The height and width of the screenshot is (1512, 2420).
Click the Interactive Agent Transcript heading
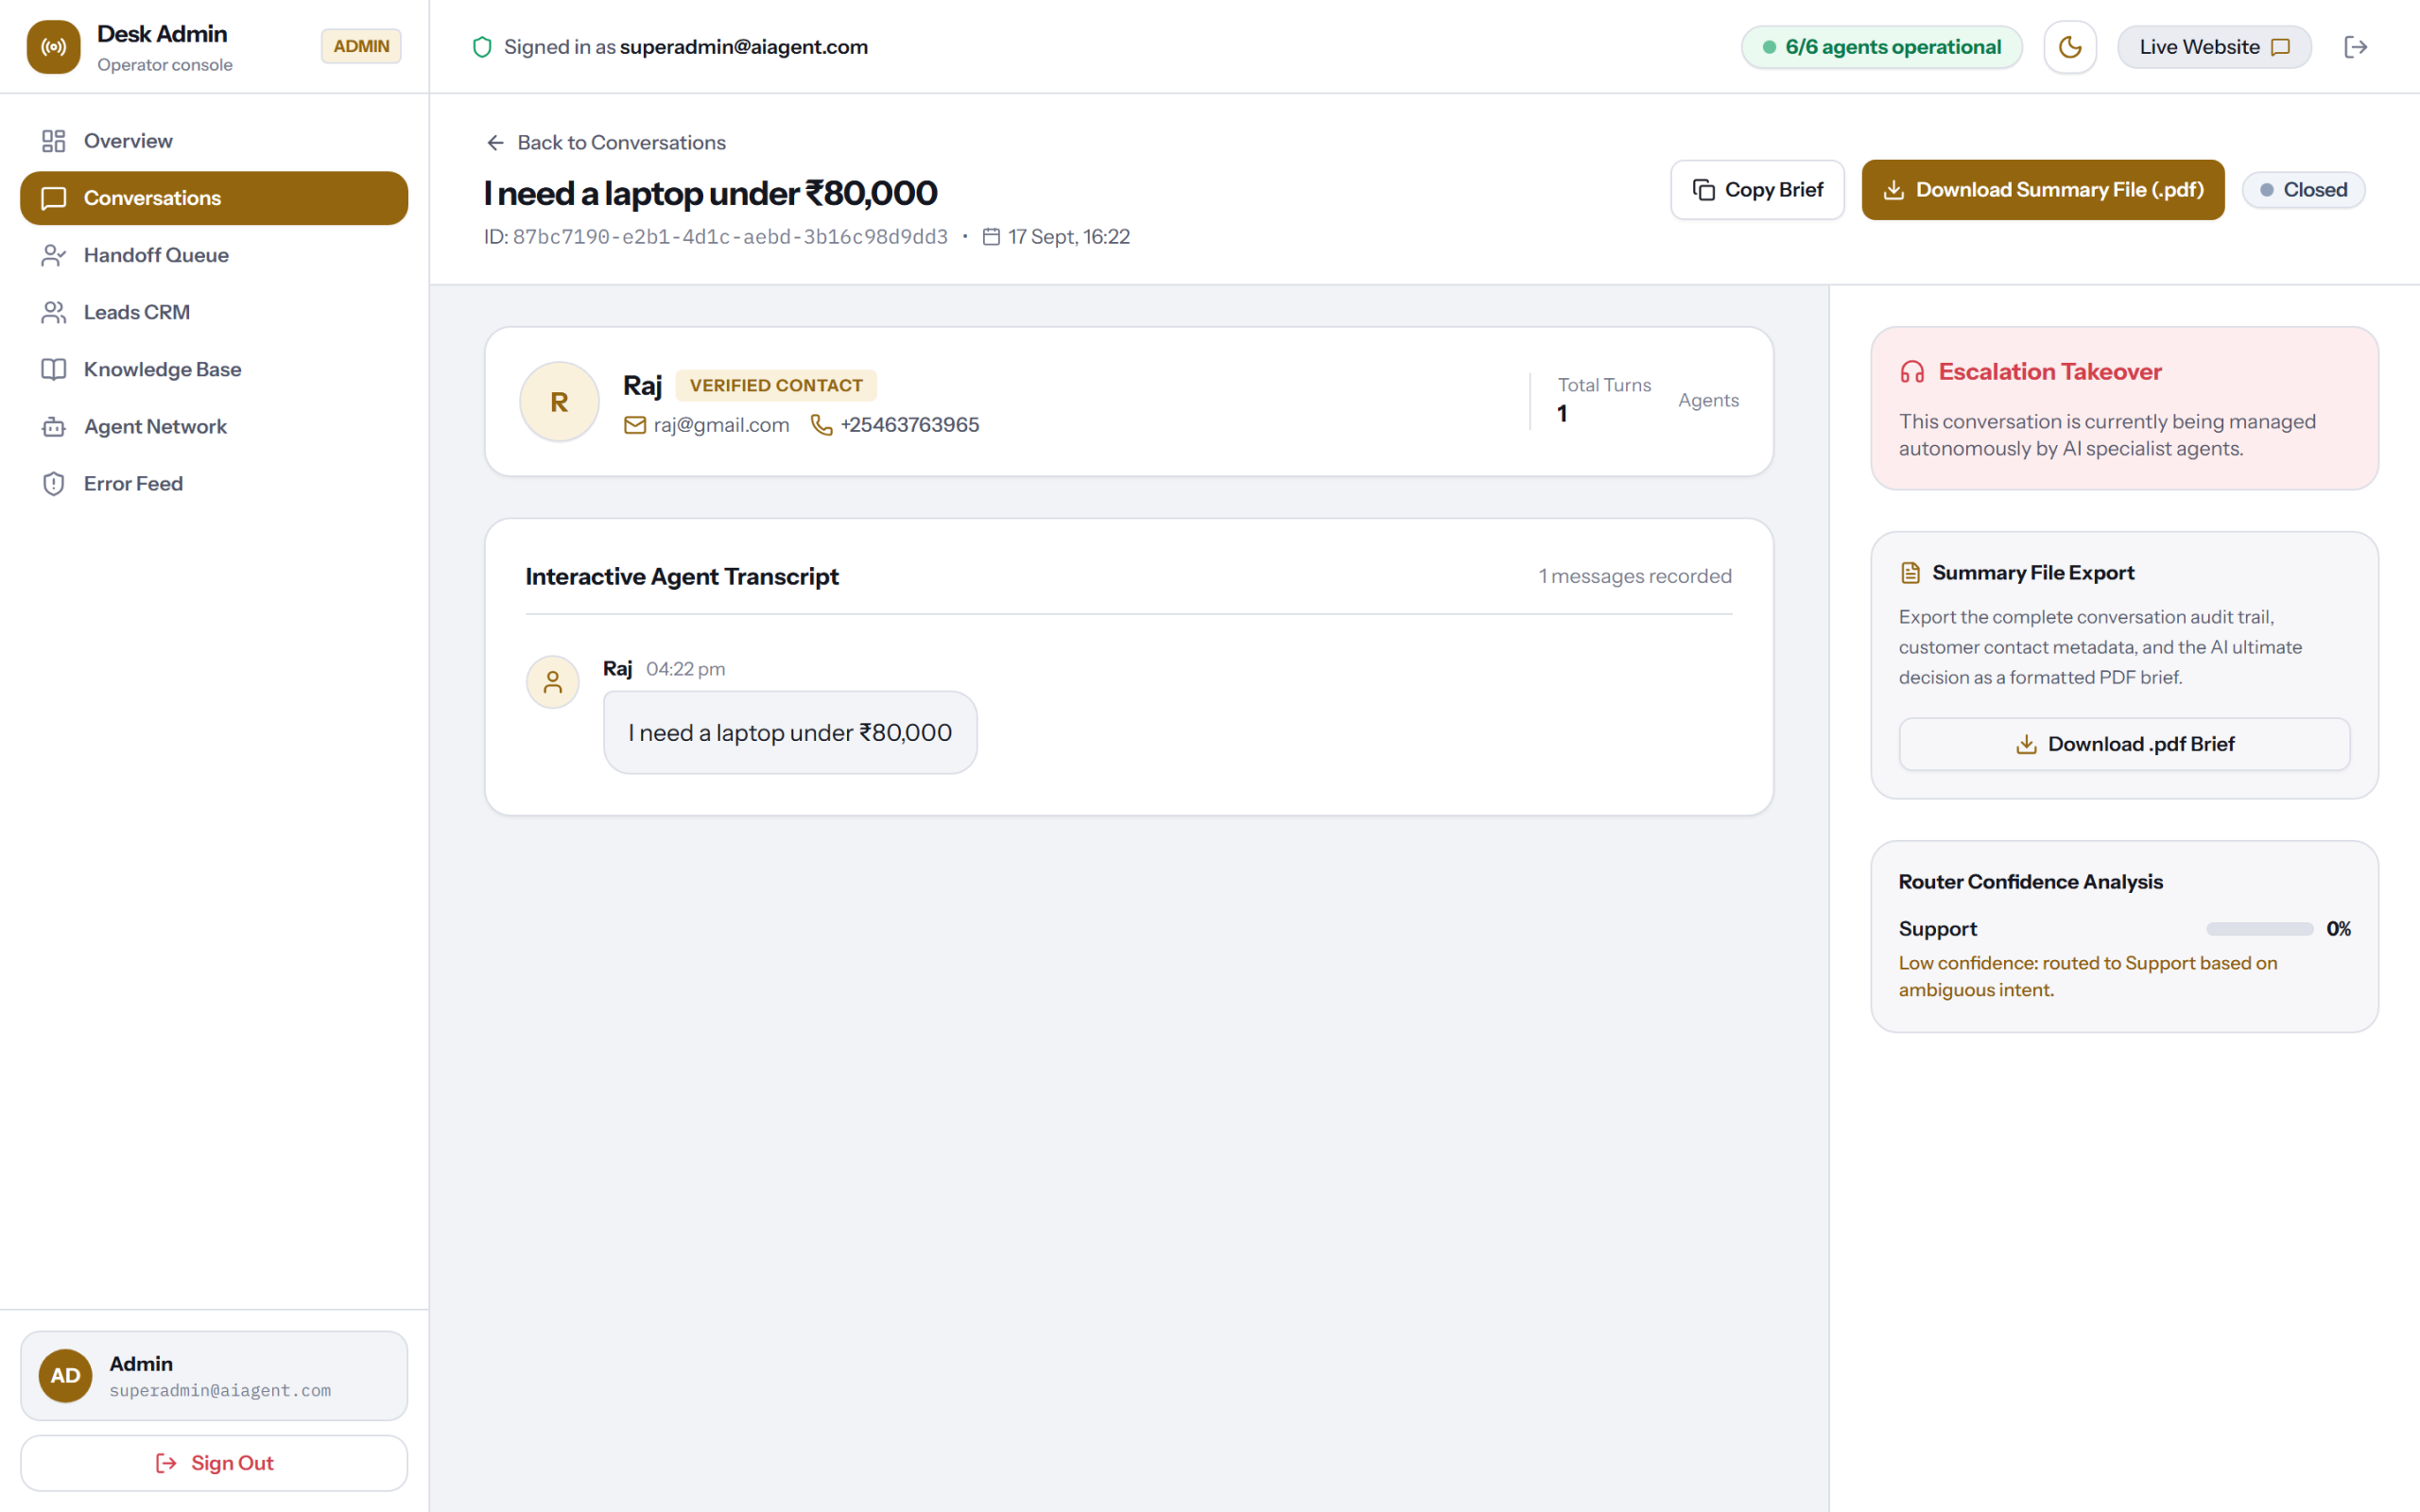(x=682, y=577)
